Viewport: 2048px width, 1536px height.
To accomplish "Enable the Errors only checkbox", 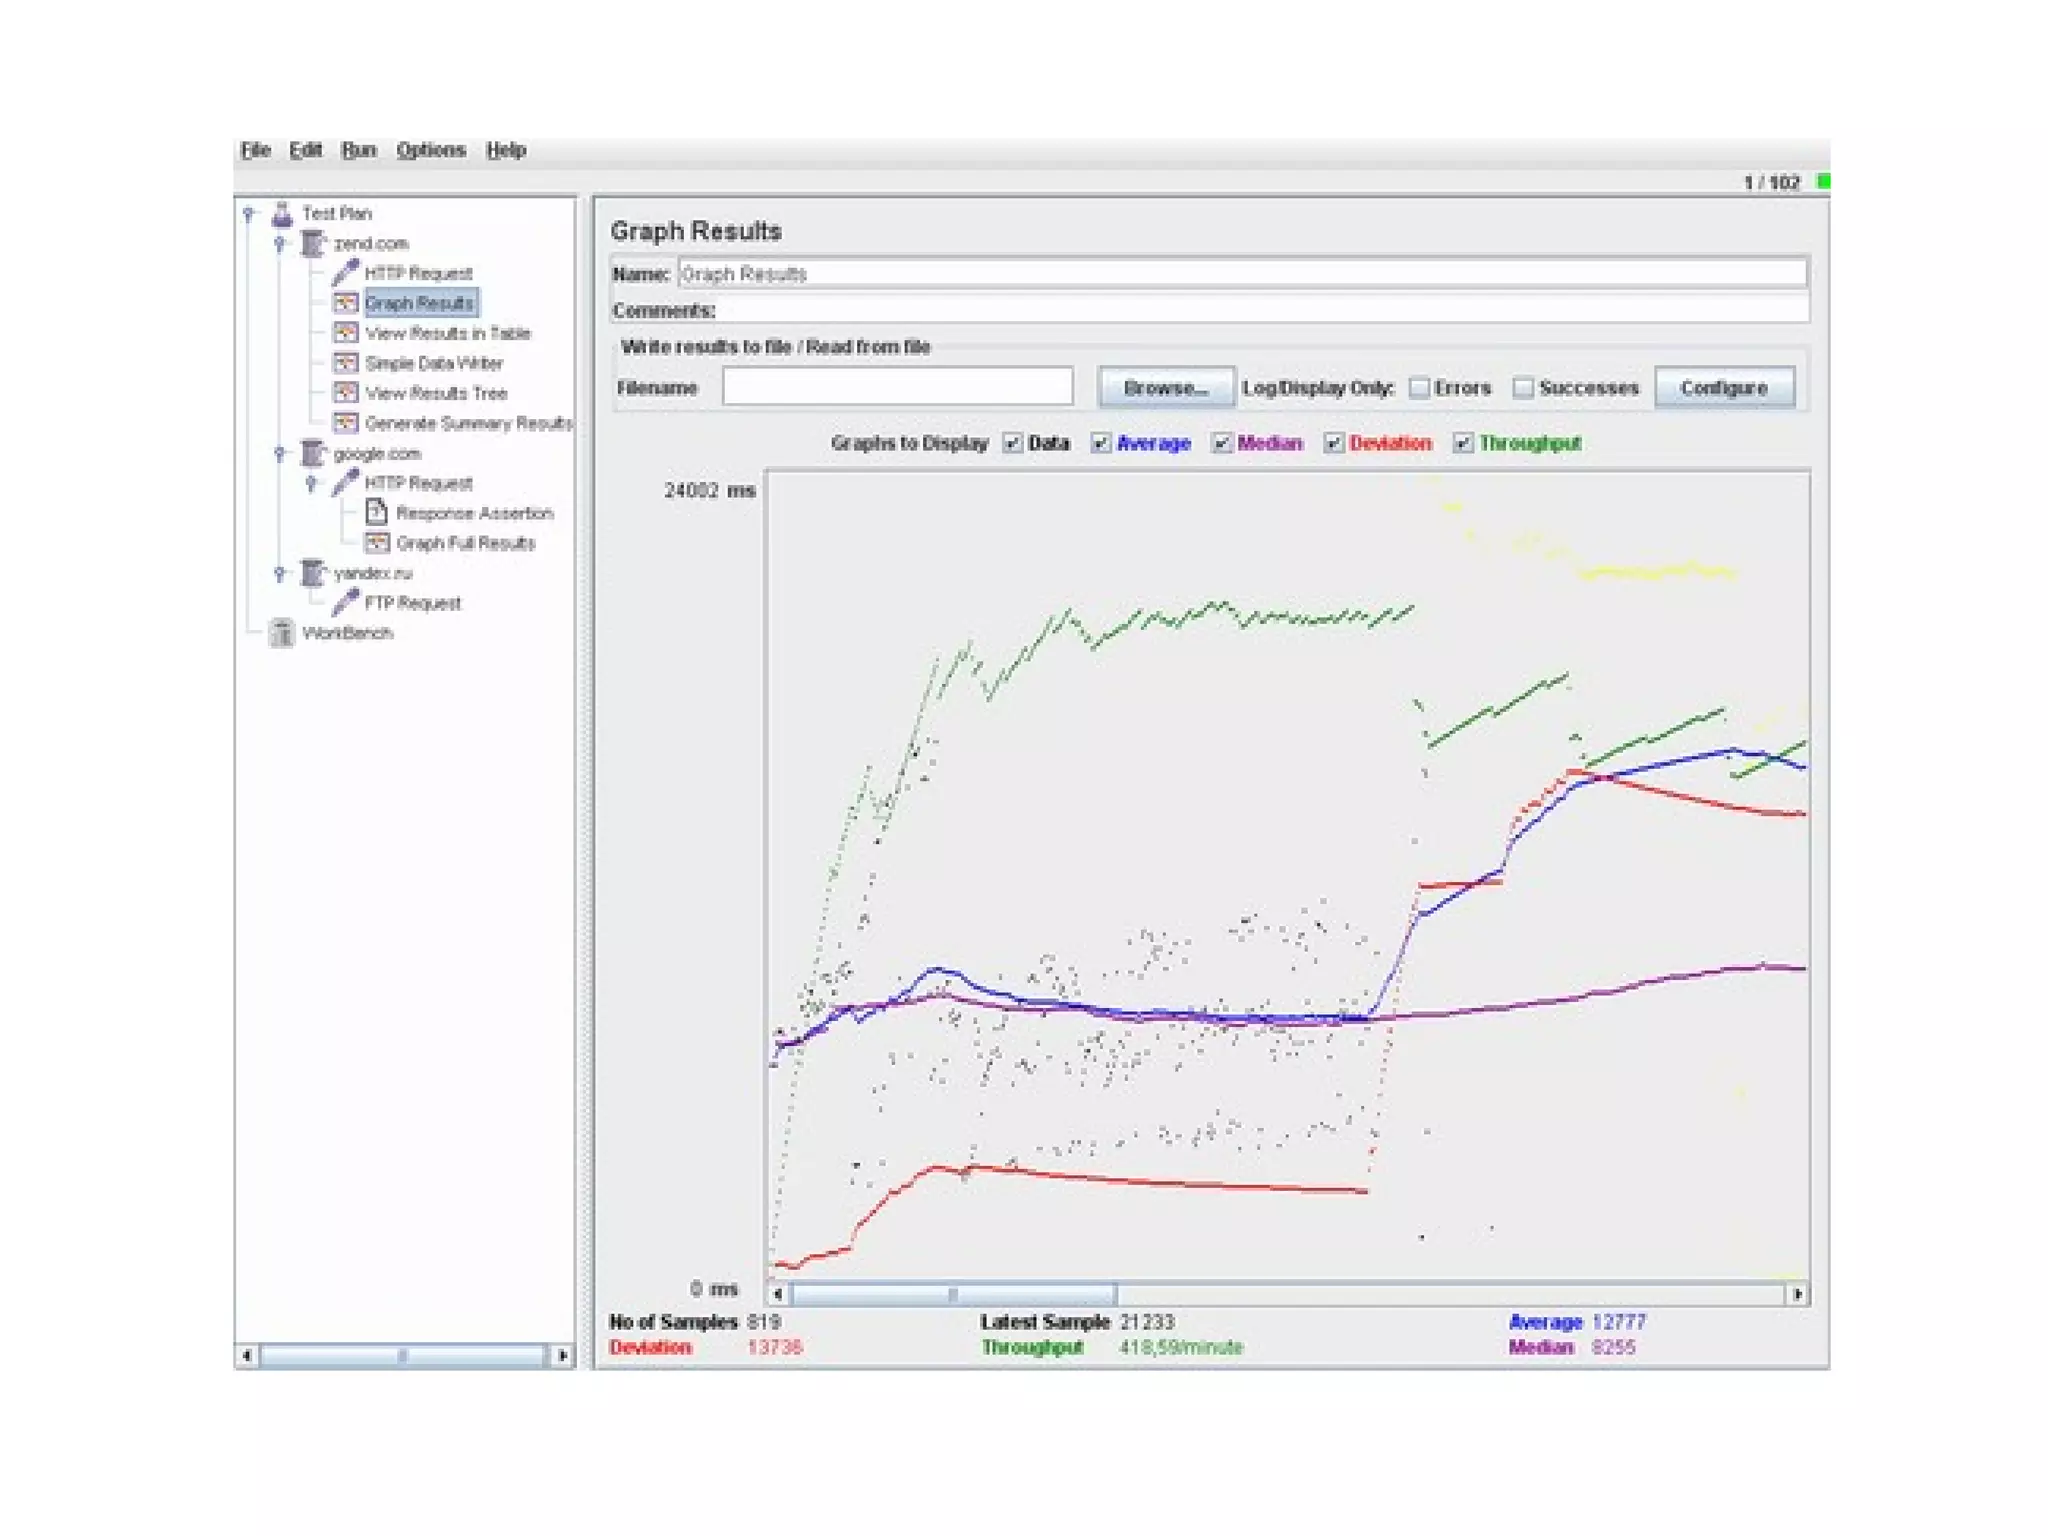I will pyautogui.click(x=1419, y=388).
